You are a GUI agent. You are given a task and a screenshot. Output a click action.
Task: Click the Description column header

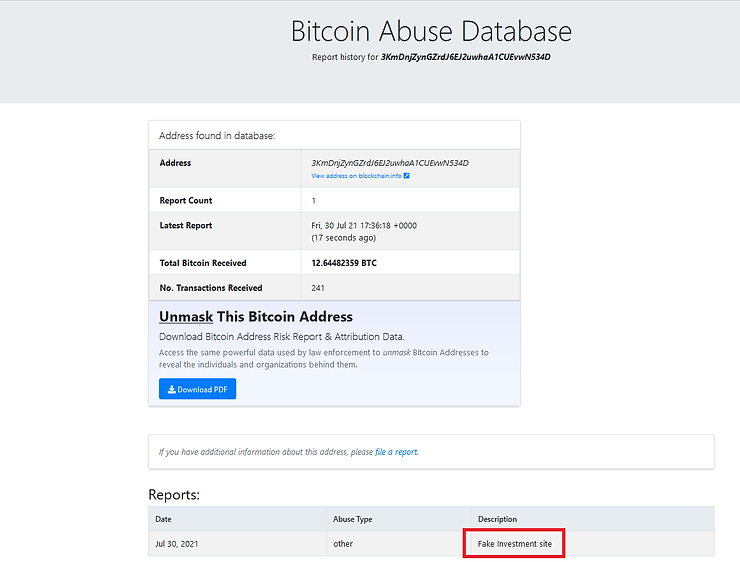coord(497,519)
